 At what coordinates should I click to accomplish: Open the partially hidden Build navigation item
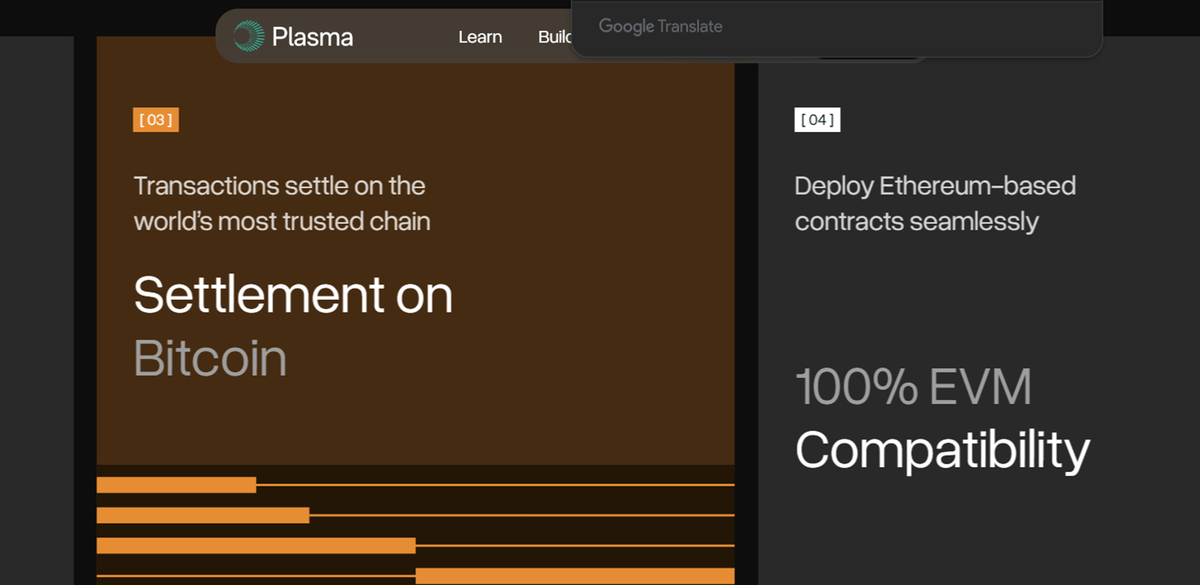(555, 37)
